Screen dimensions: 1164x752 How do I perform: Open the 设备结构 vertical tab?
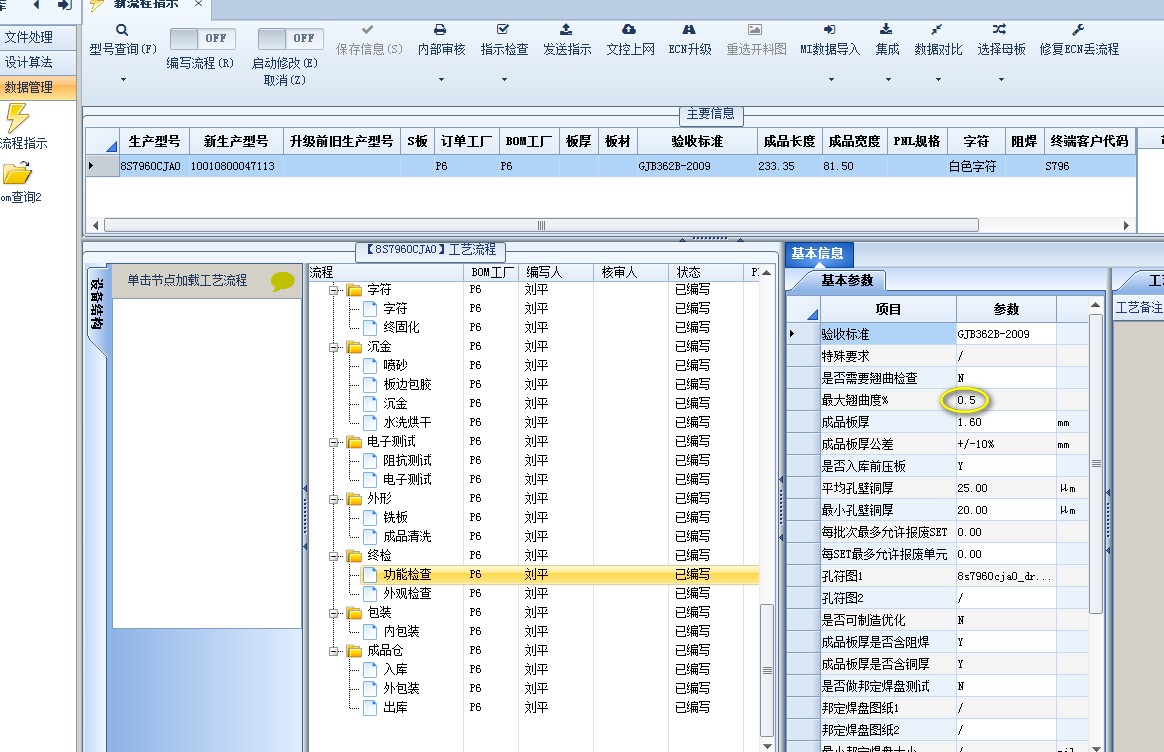[97, 304]
